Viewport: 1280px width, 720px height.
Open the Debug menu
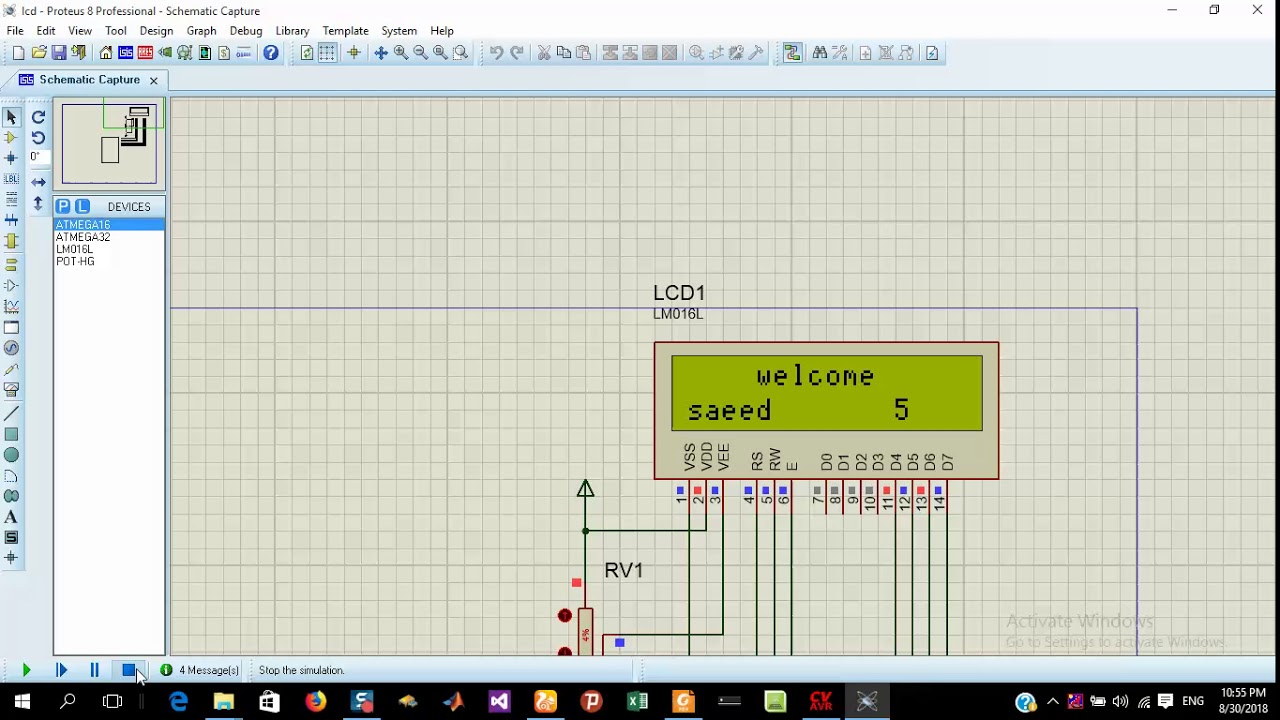click(246, 31)
